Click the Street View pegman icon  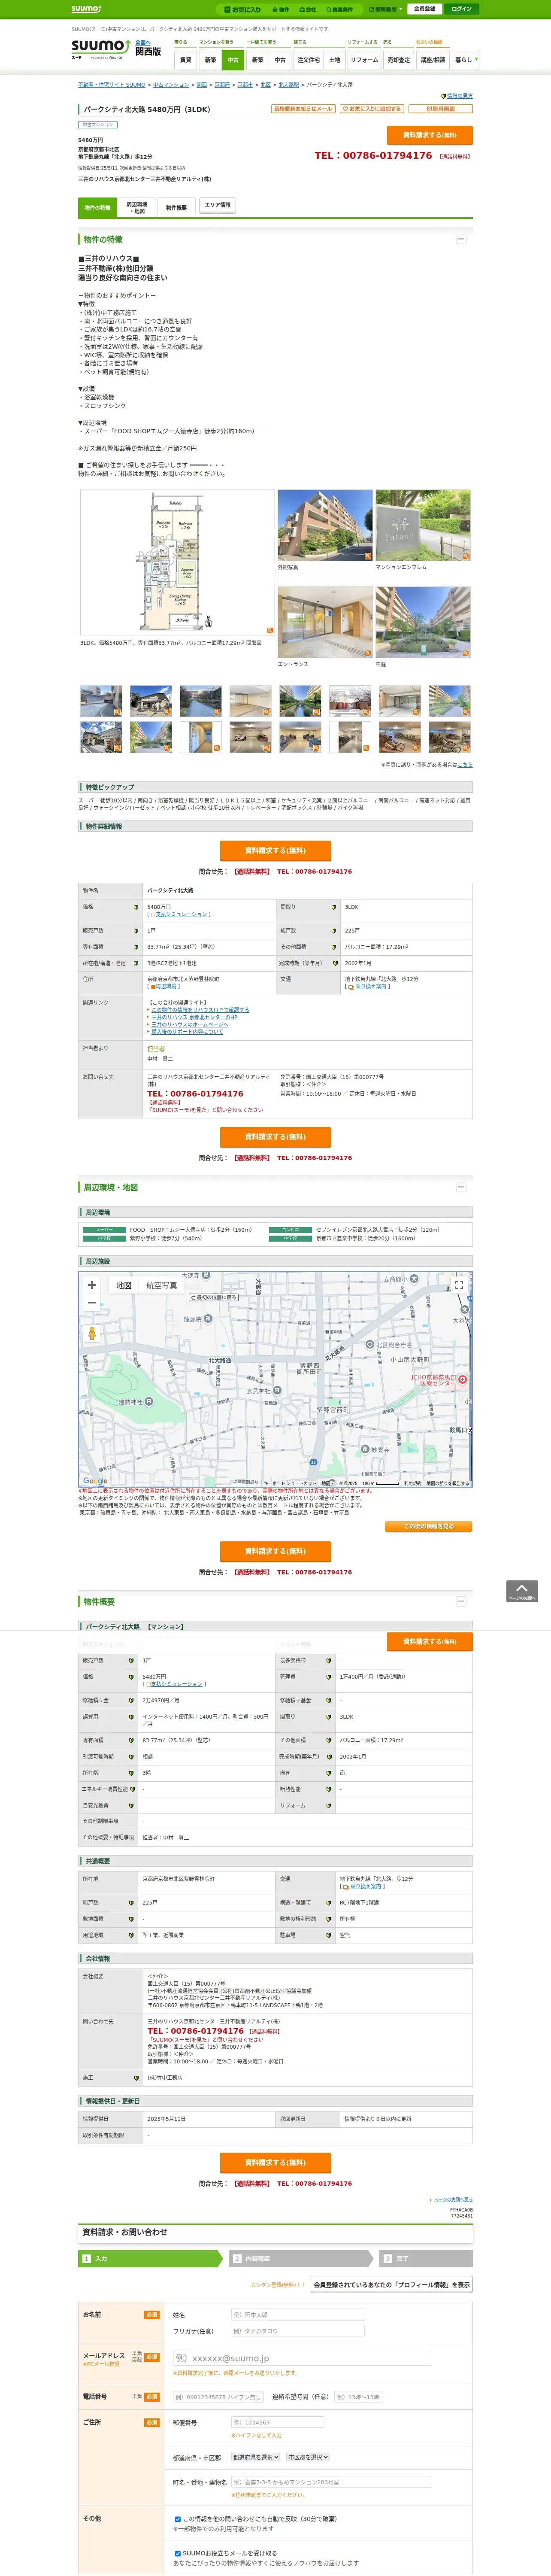(x=92, y=1333)
